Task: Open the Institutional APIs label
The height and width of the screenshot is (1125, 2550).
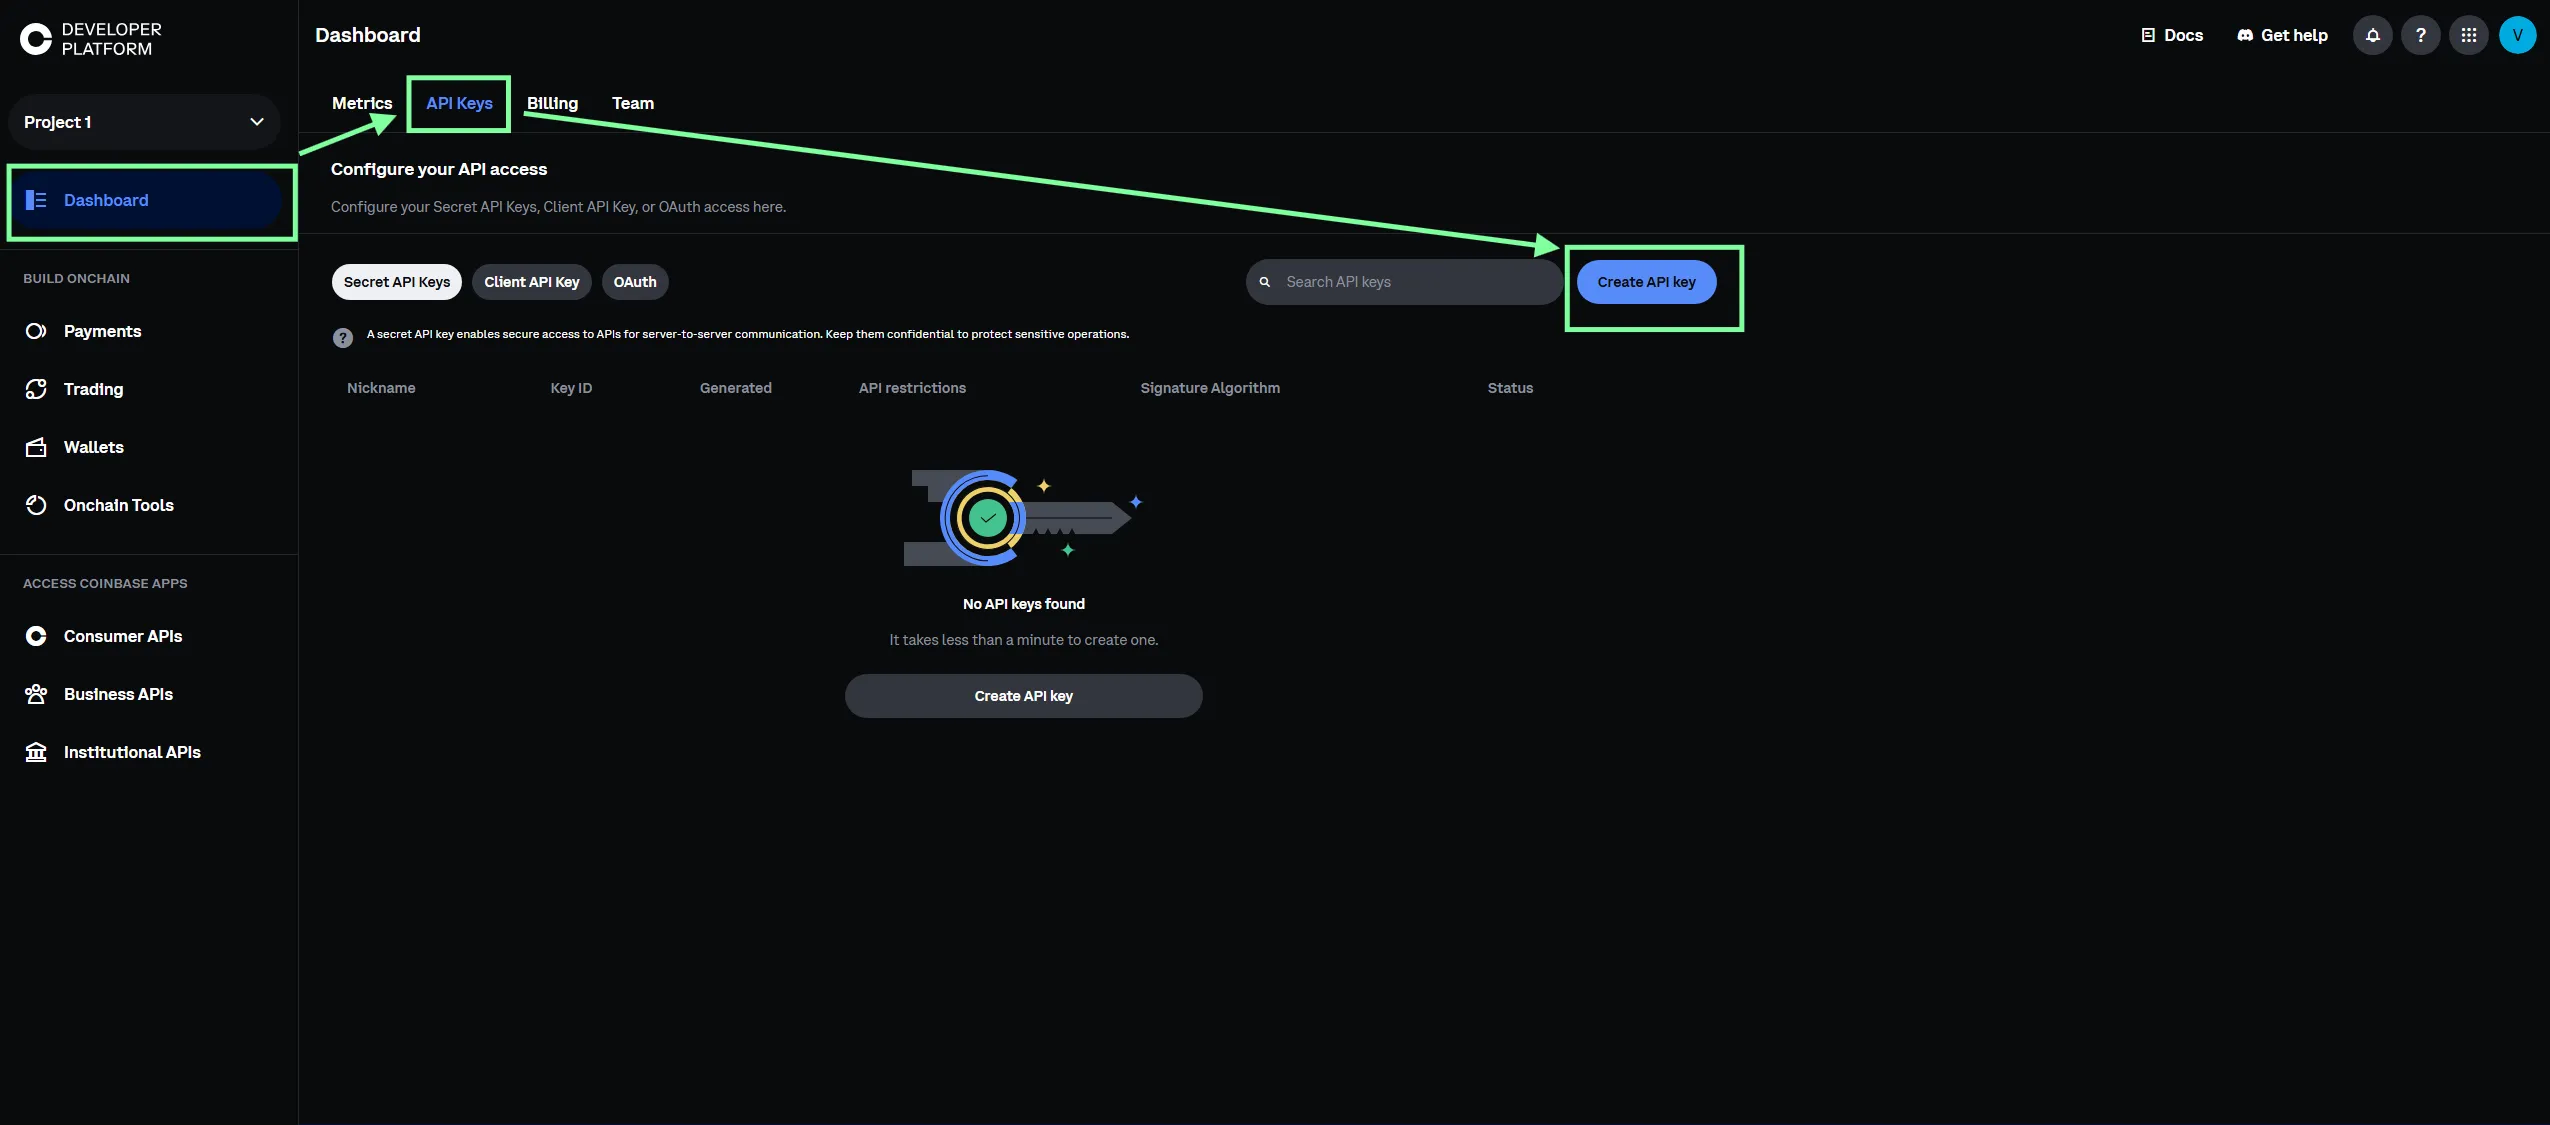Action: (132, 752)
